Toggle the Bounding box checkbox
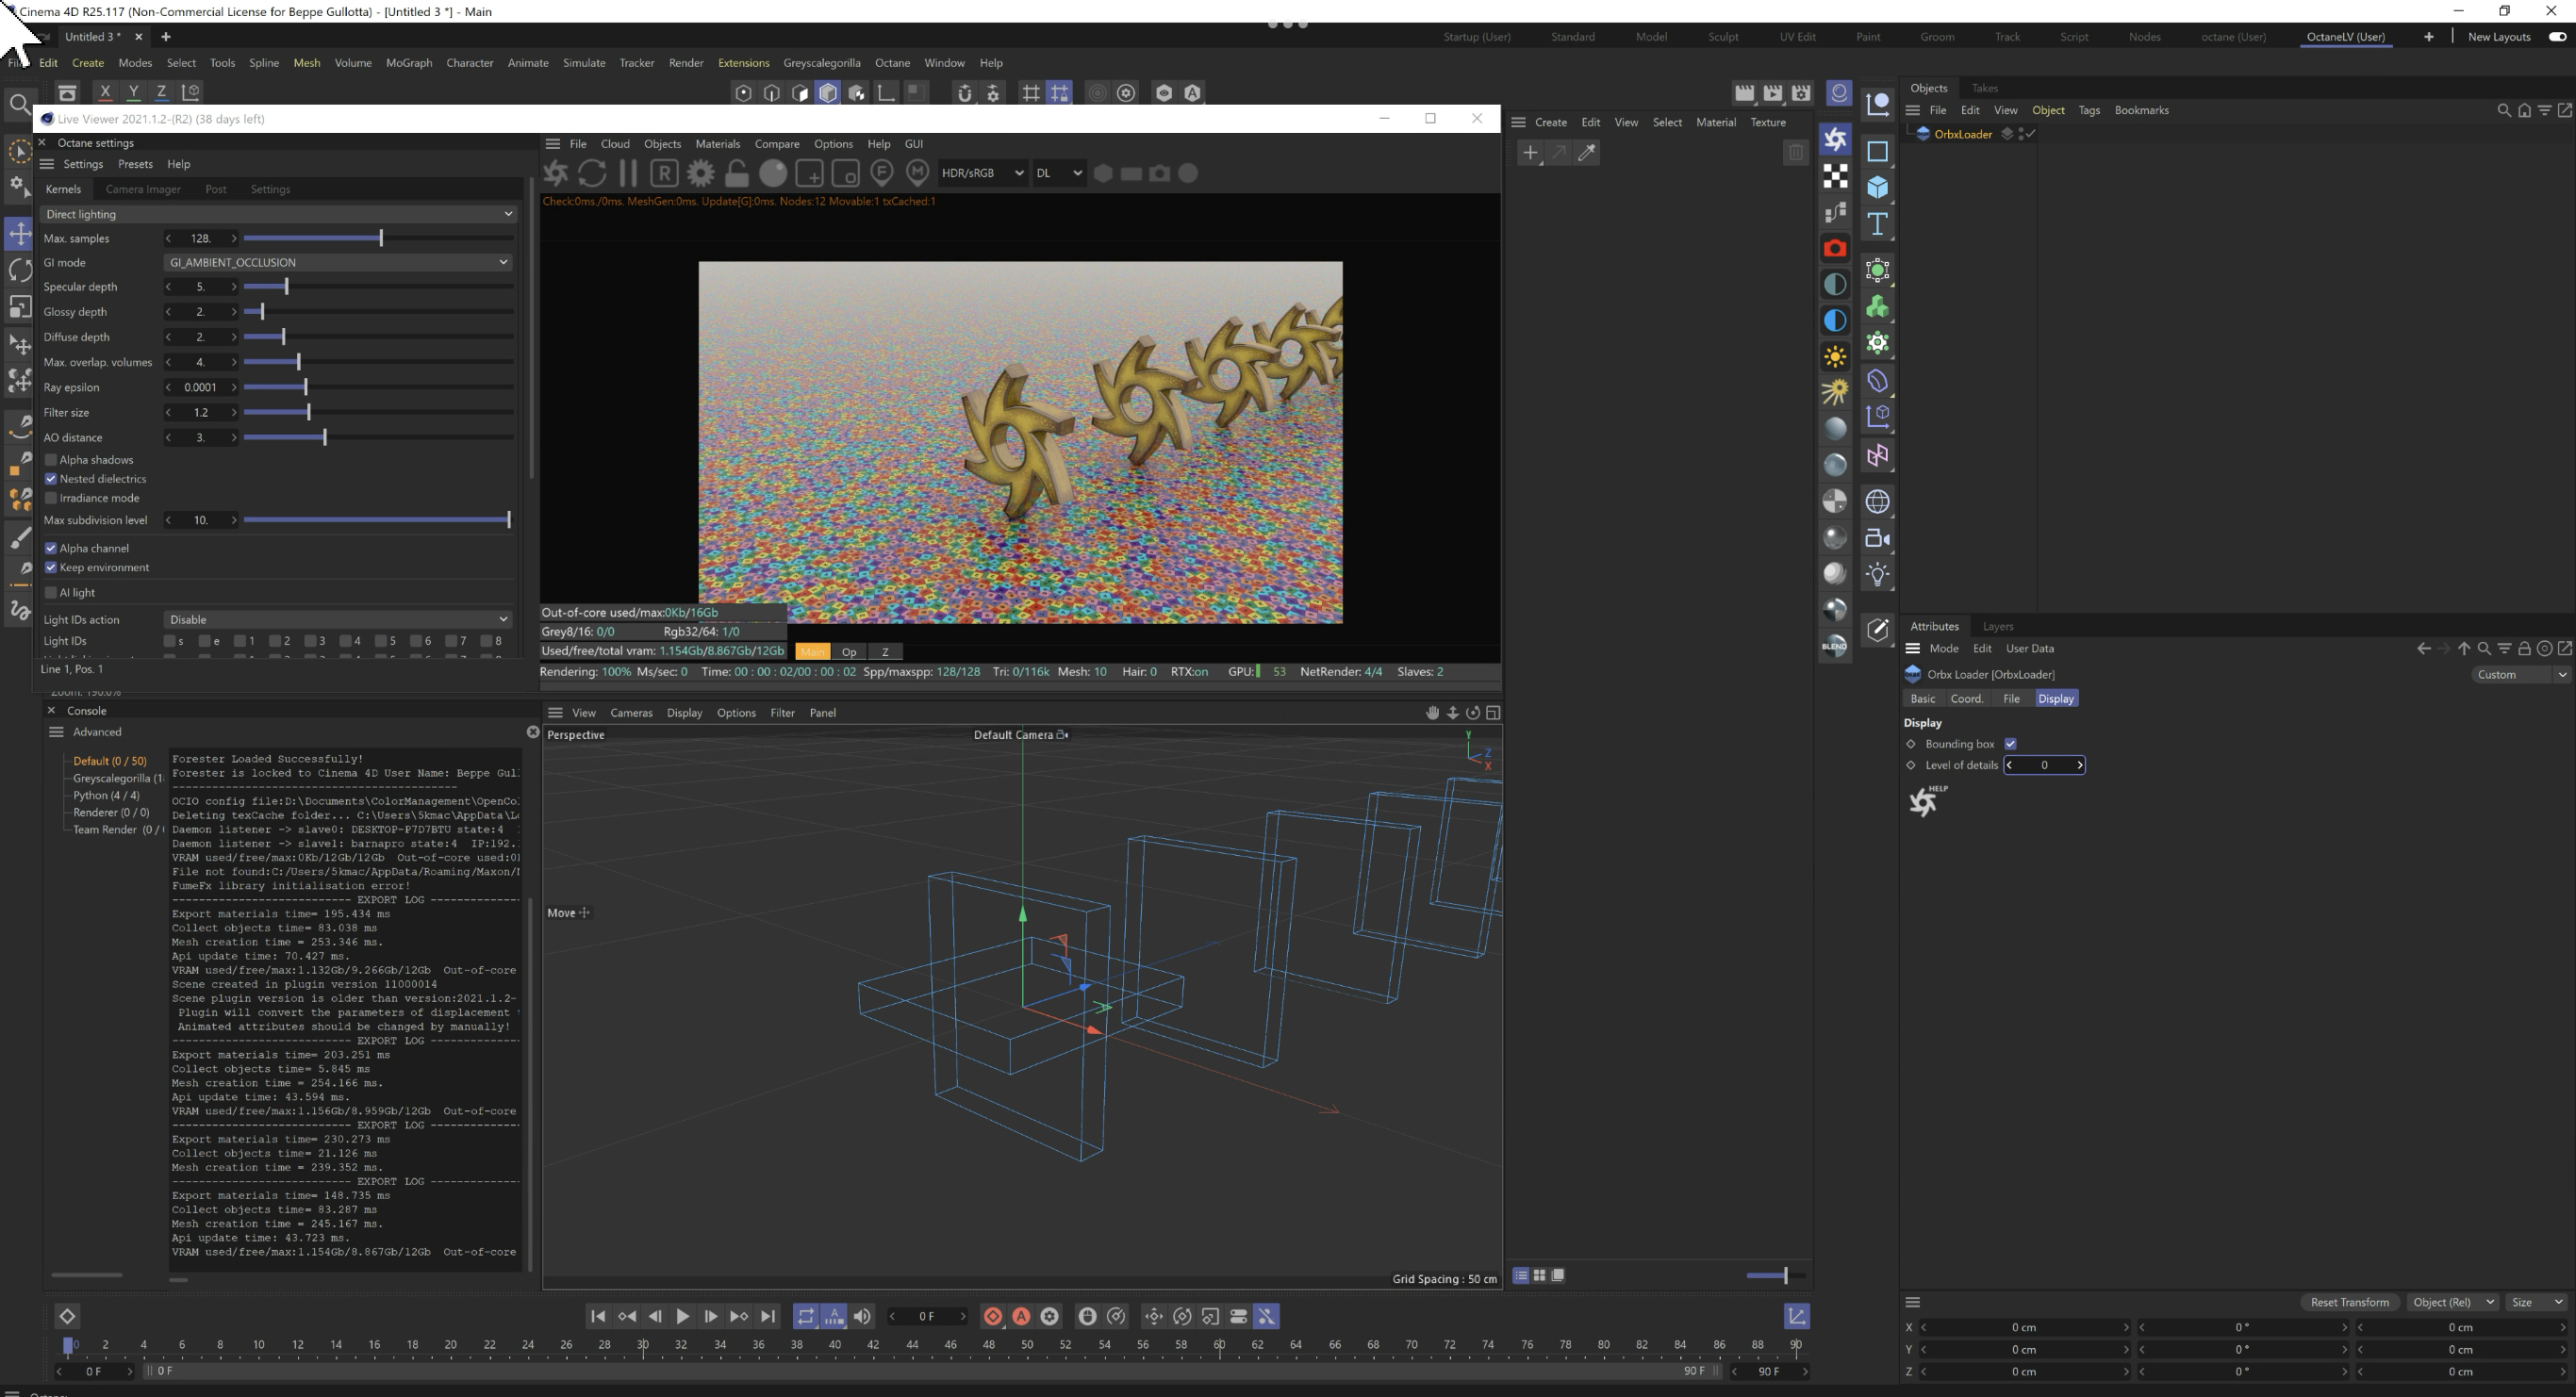 pos(2010,744)
